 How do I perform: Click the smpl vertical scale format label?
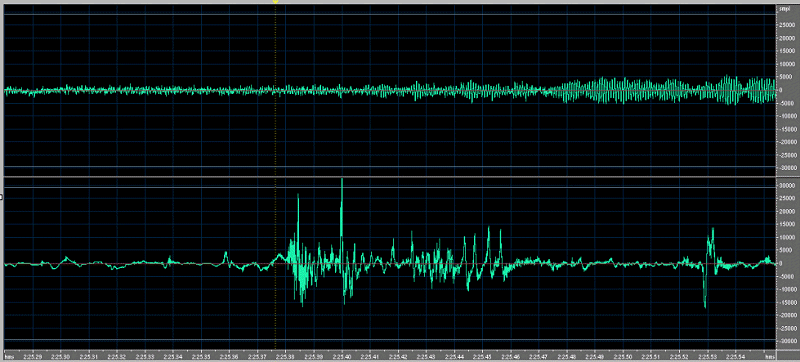783,10
